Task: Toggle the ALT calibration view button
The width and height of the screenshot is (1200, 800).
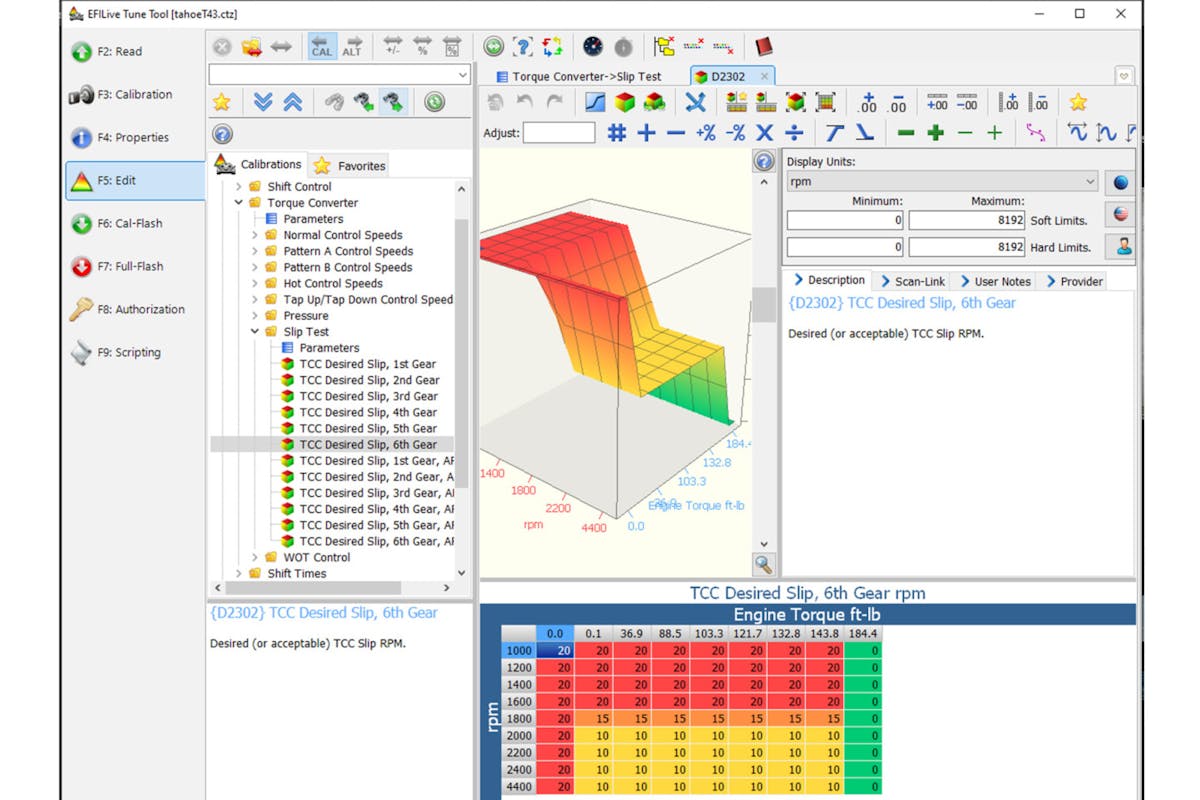Action: [x=352, y=47]
